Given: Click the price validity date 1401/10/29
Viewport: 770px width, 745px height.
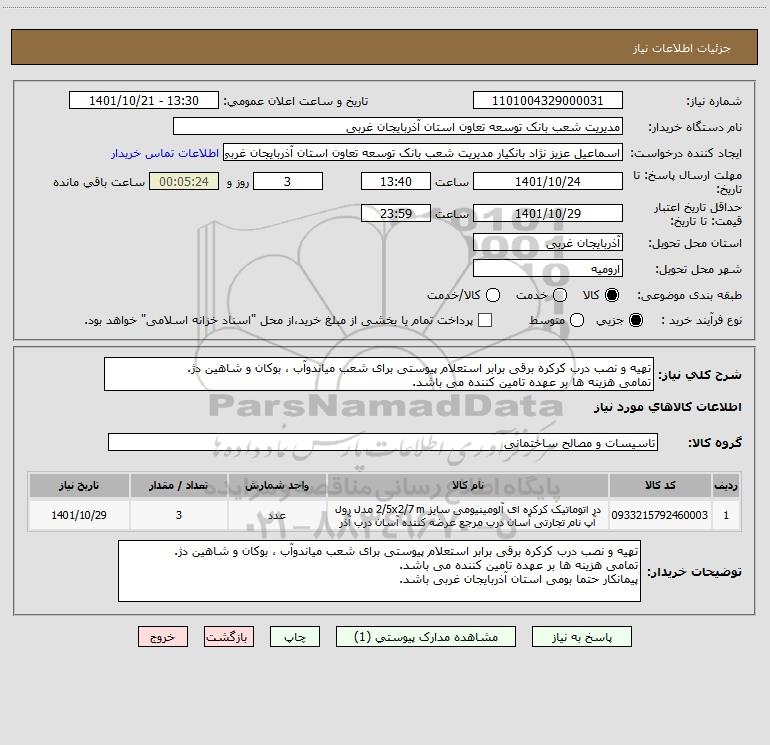Looking at the screenshot, I should pos(548,213).
